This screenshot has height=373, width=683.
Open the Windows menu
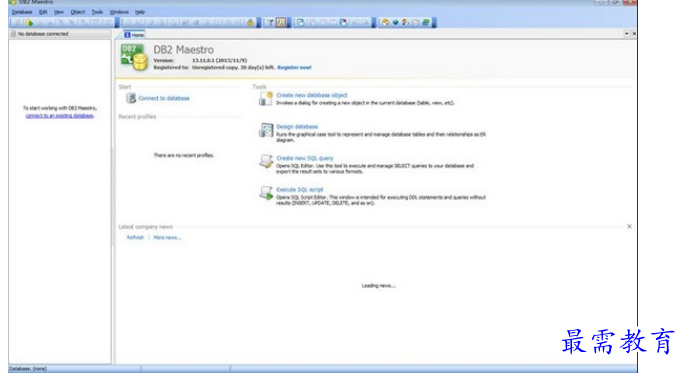click(x=119, y=12)
